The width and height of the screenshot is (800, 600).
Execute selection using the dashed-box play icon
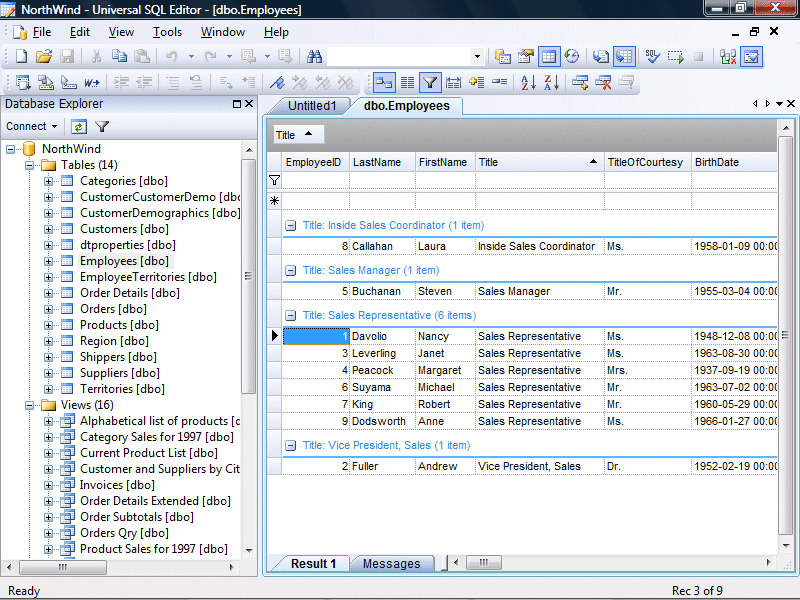pyautogui.click(x=676, y=57)
